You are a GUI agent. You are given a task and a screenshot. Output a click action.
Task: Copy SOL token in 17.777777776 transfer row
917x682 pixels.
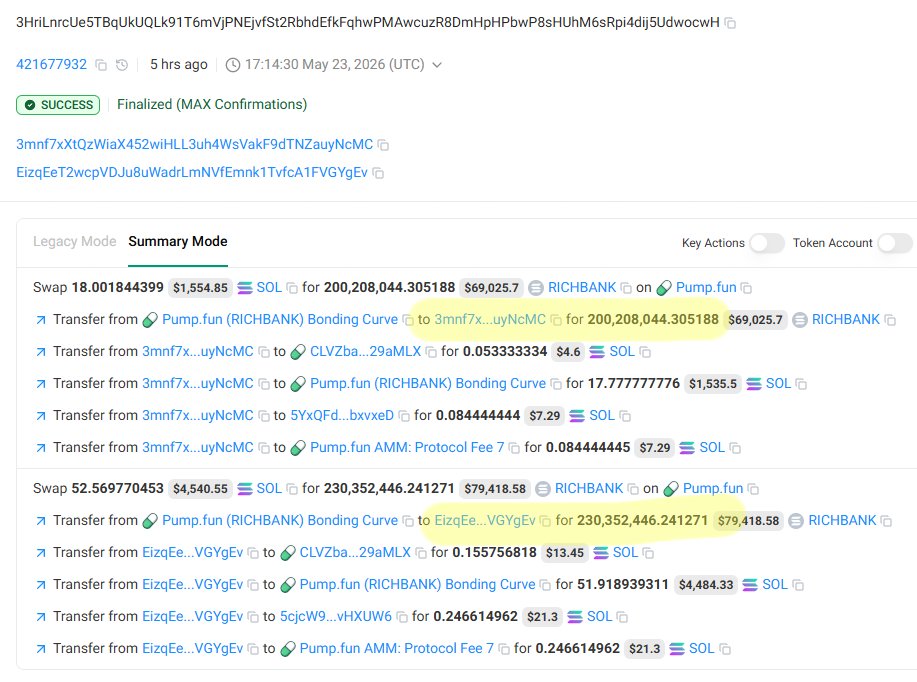tap(801, 384)
